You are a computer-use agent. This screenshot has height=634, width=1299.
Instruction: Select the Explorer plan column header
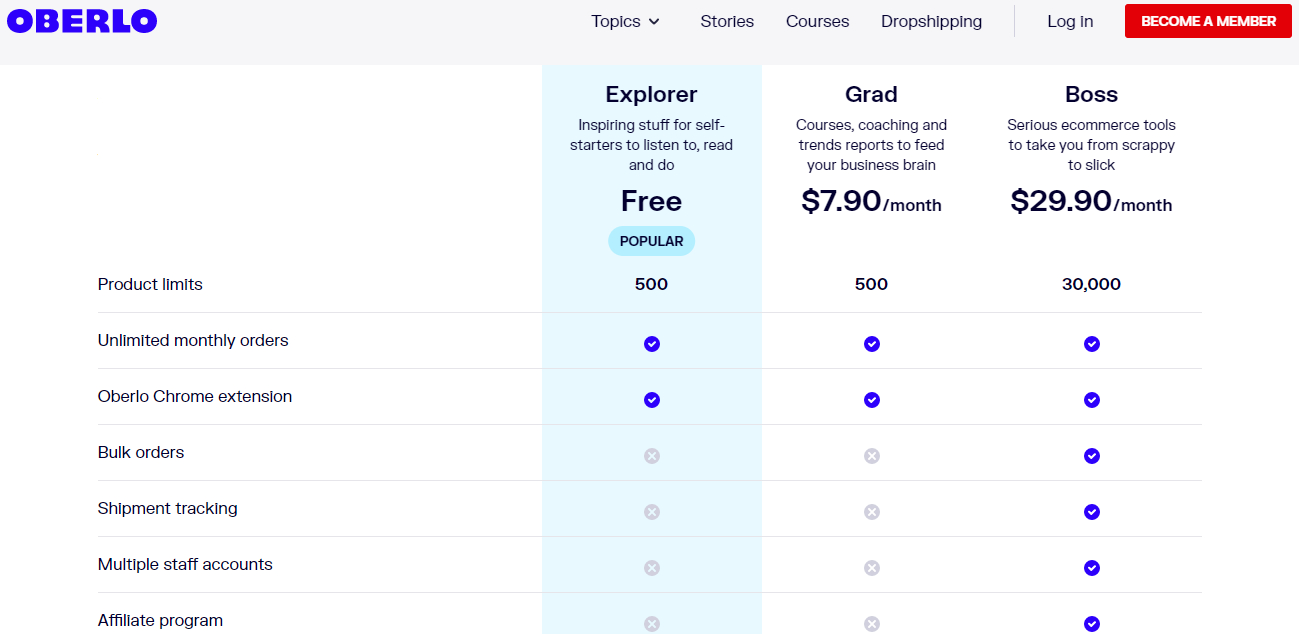651,94
